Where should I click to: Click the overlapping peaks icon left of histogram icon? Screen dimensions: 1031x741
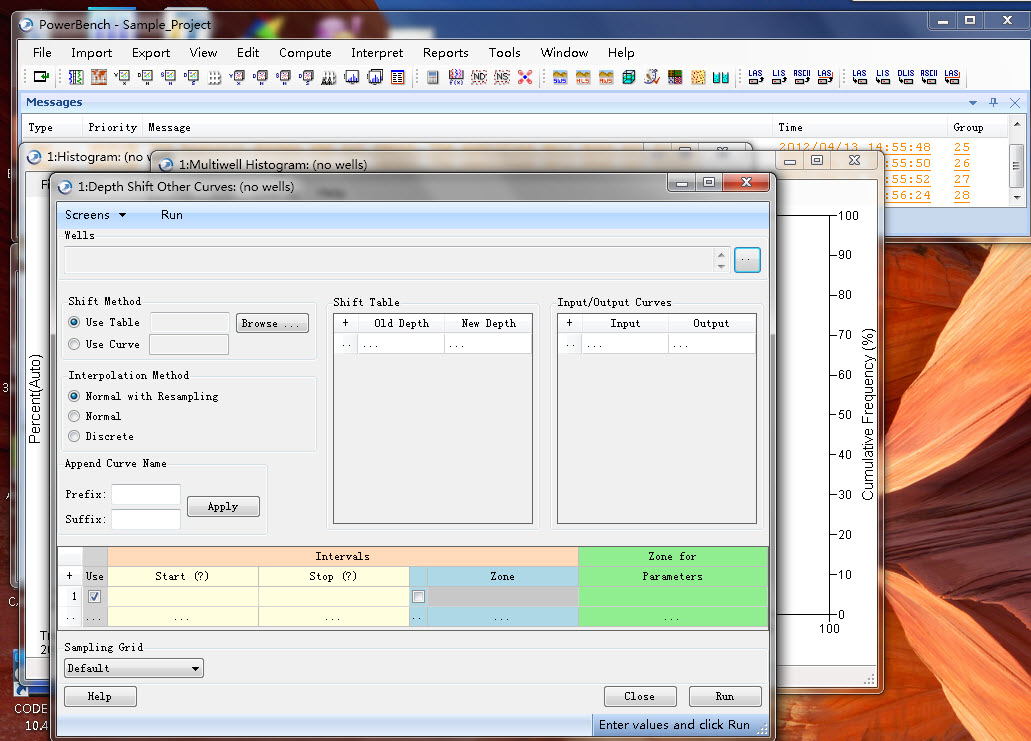click(x=329, y=78)
